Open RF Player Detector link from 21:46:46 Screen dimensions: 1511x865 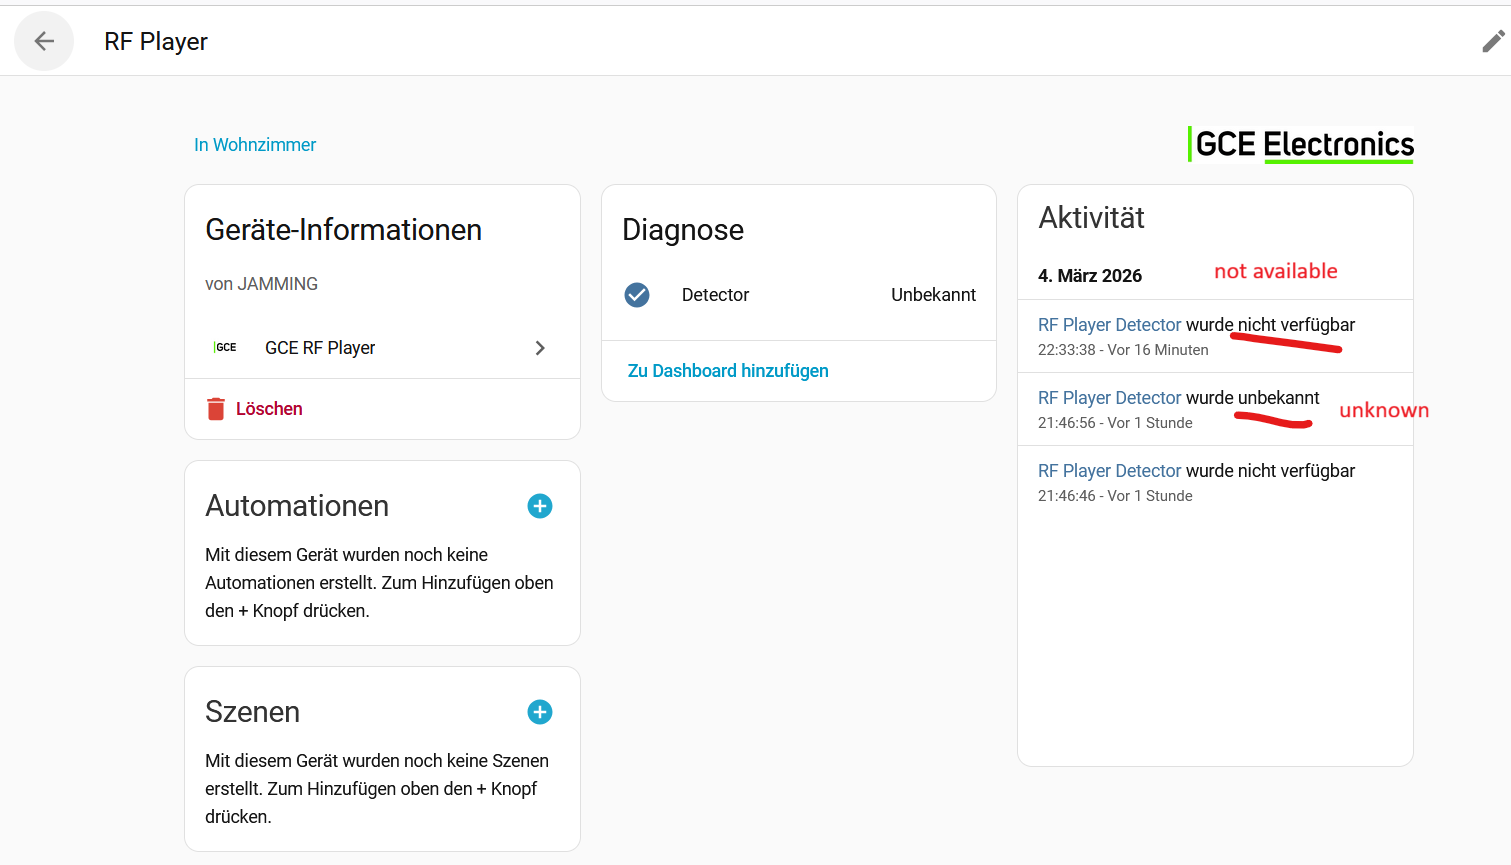[x=1109, y=471]
